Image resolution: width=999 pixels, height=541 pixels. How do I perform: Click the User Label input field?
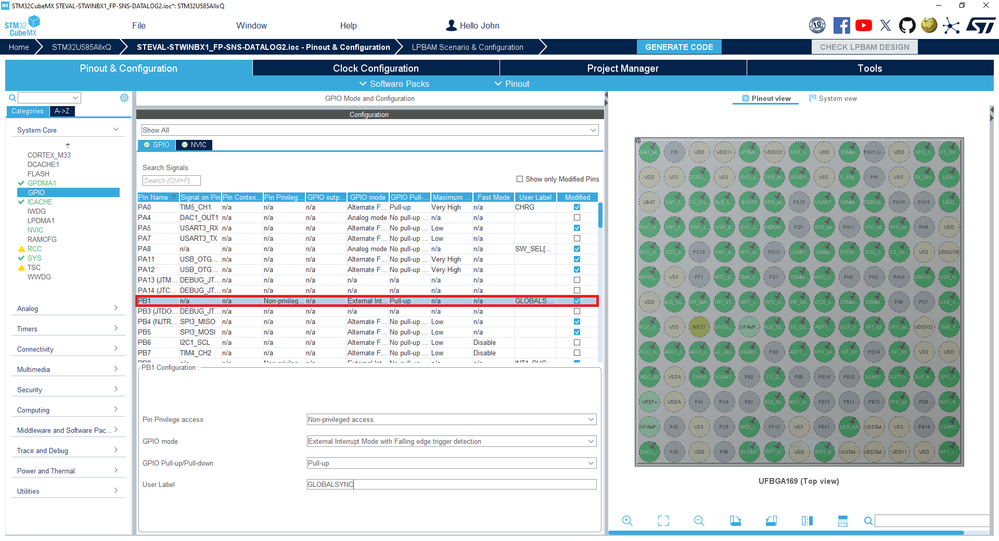(451, 484)
